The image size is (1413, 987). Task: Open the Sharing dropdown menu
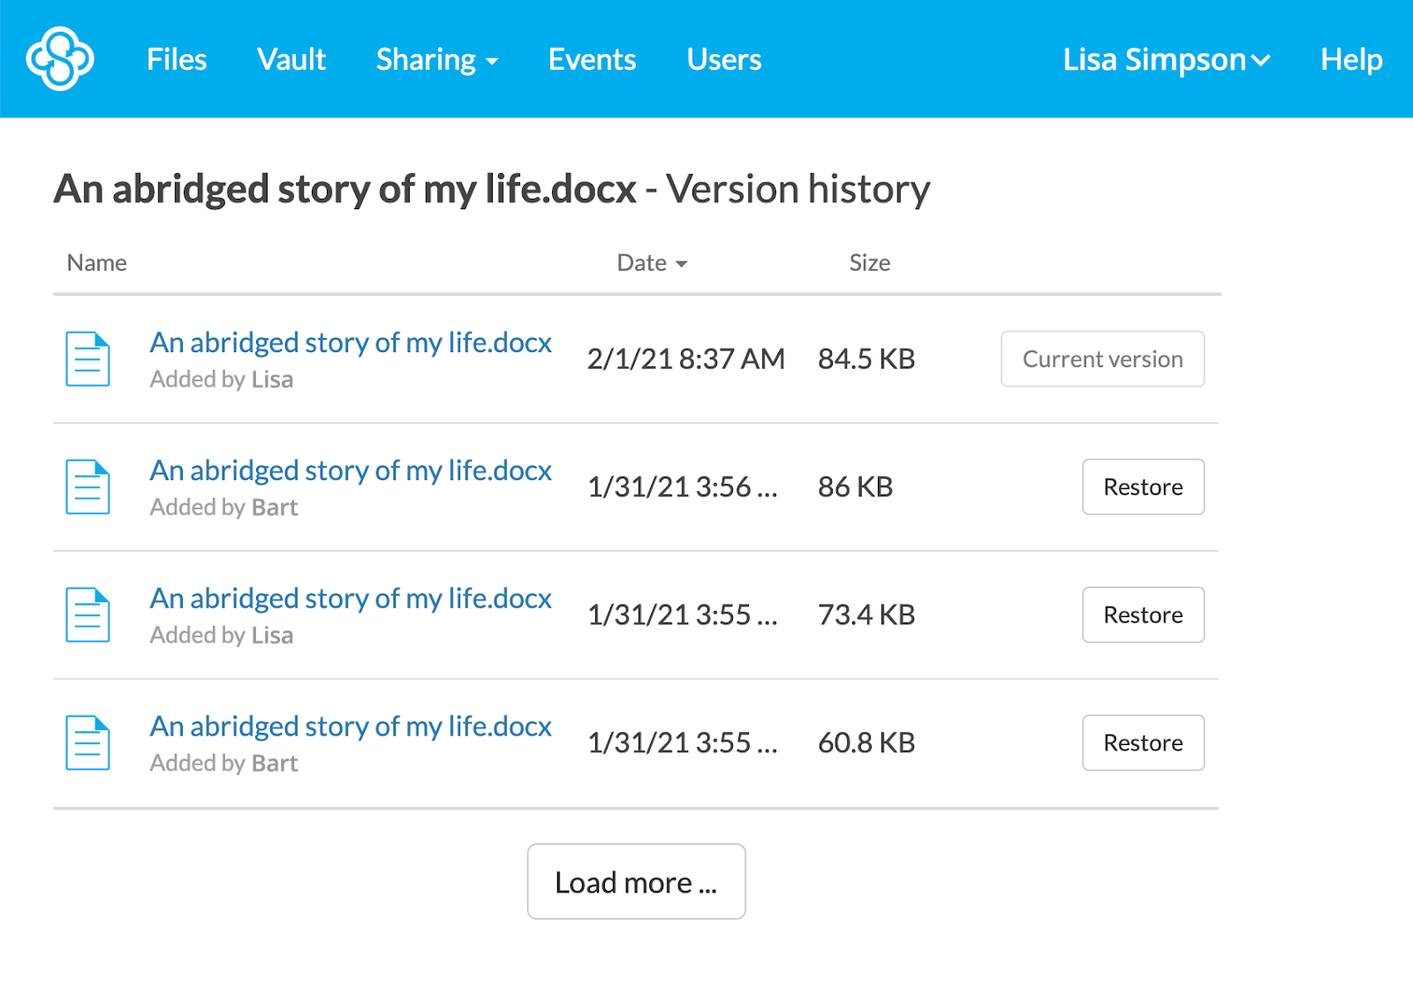pos(437,59)
